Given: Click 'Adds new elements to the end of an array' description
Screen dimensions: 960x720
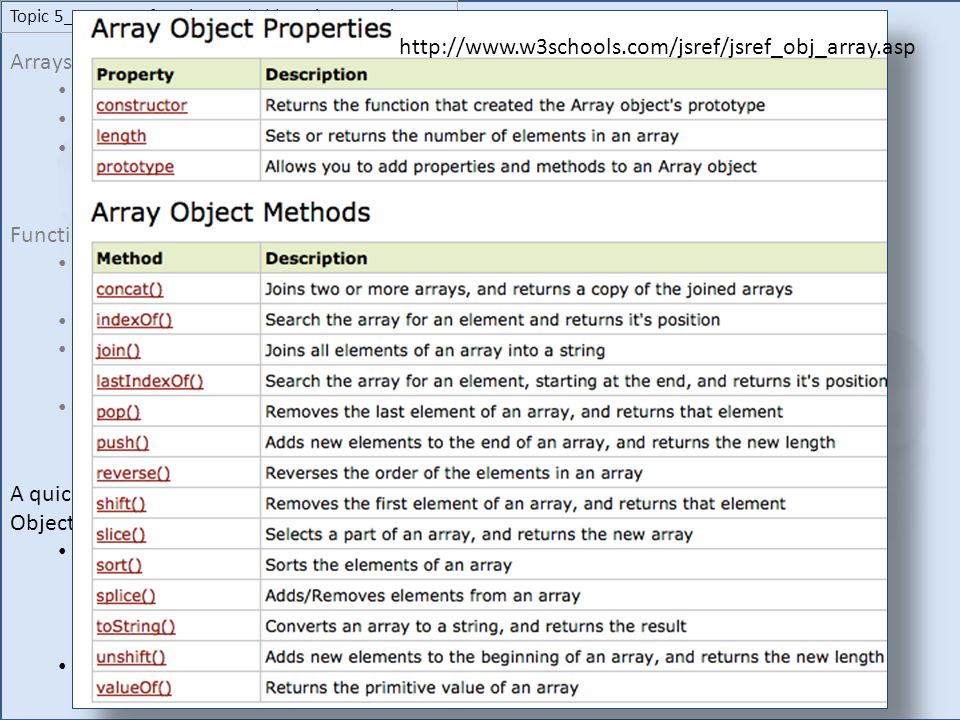Looking at the screenshot, I should [550, 442].
